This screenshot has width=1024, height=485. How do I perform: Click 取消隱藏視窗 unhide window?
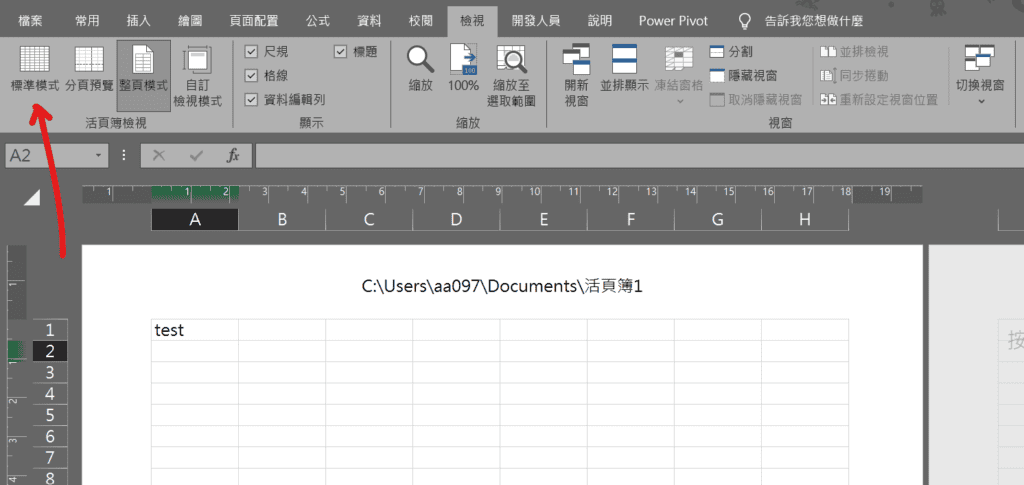[x=756, y=100]
